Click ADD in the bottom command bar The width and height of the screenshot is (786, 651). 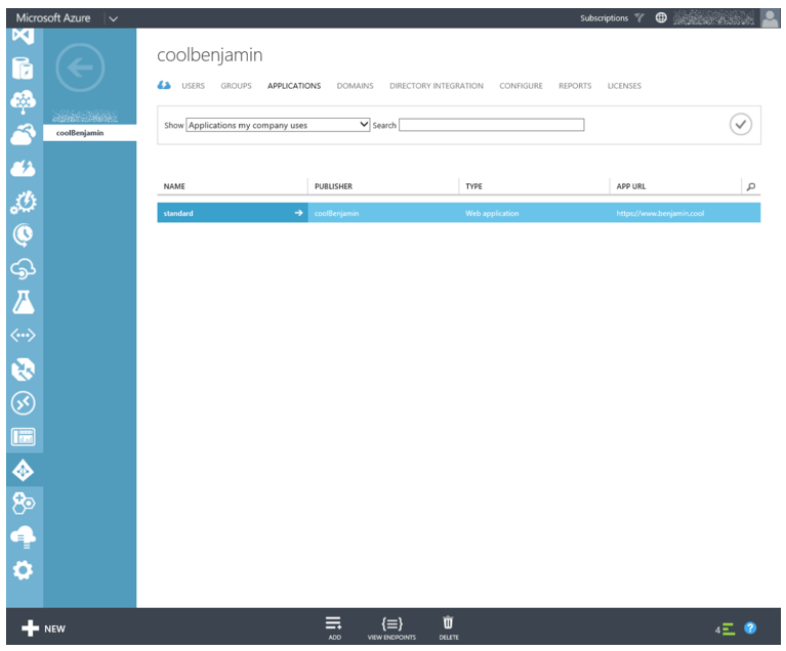334,628
